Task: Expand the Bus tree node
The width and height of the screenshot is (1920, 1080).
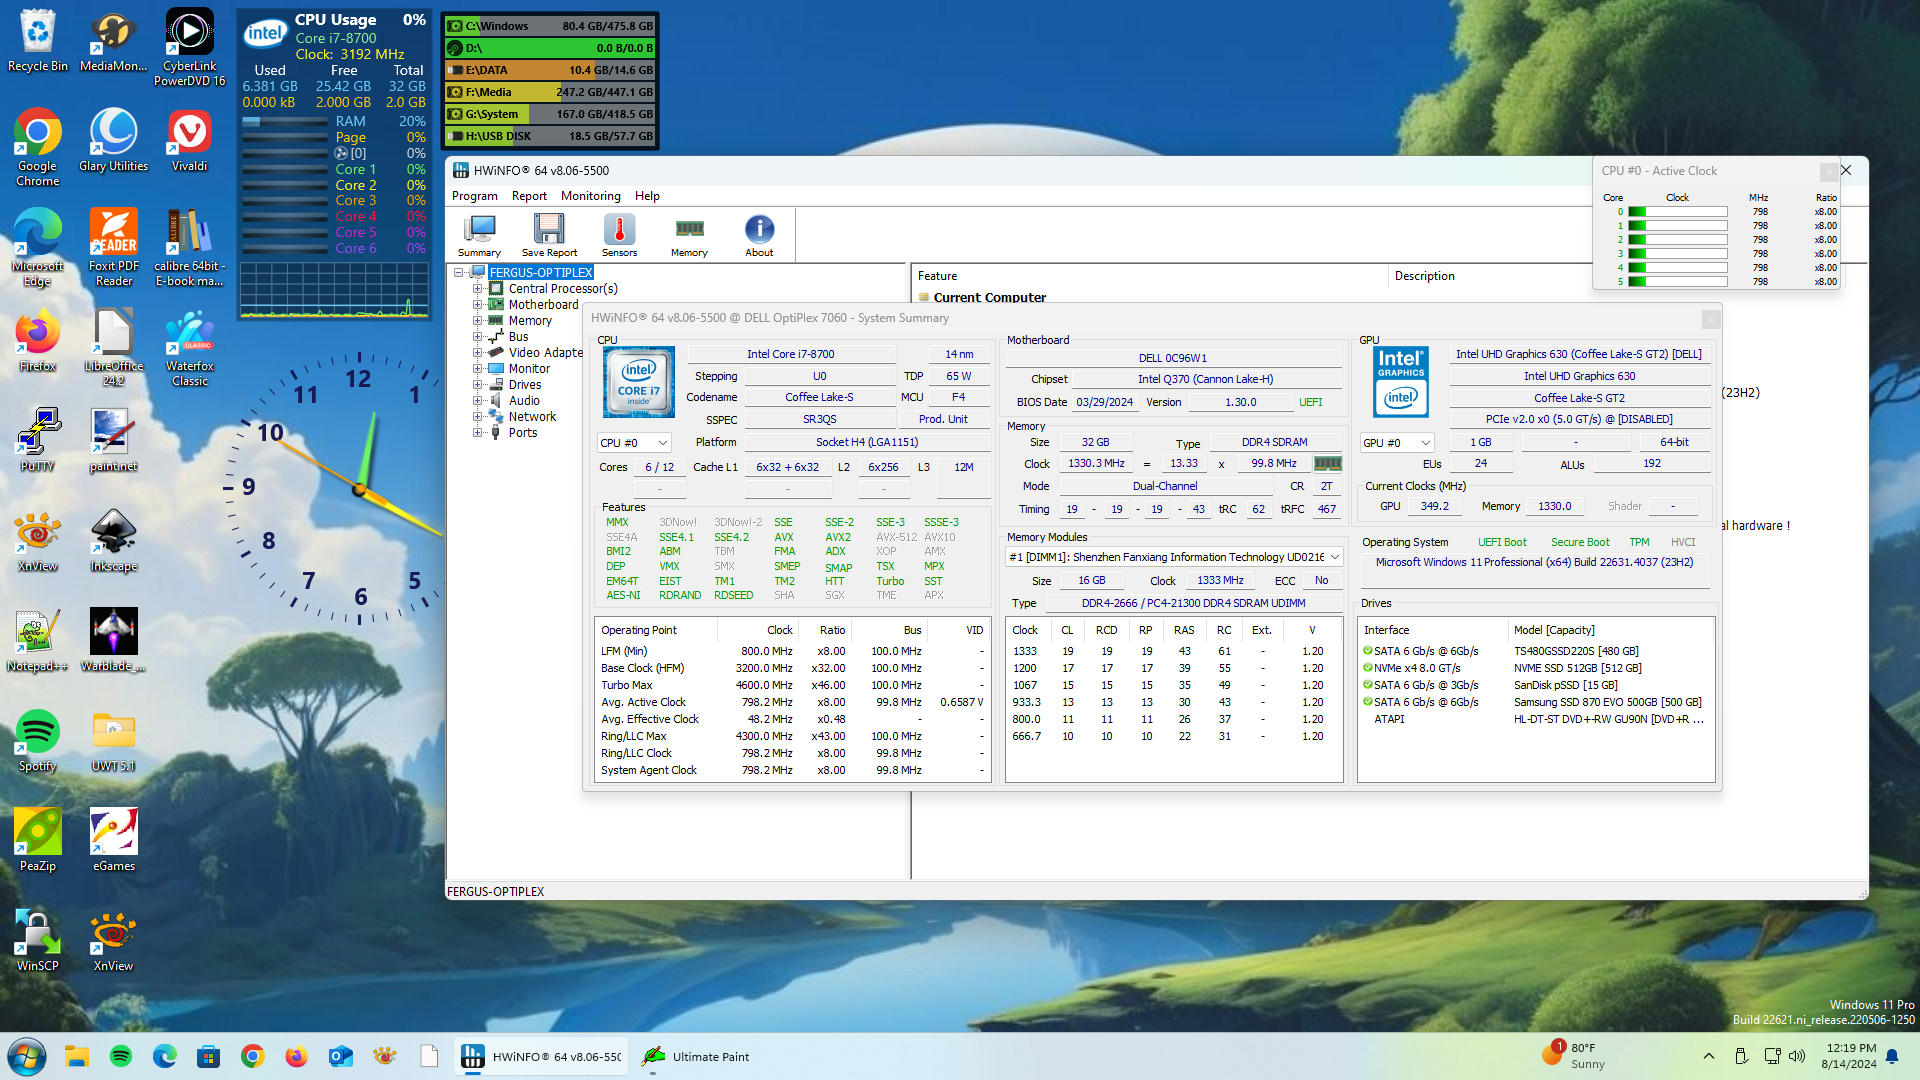Action: pos(478,337)
